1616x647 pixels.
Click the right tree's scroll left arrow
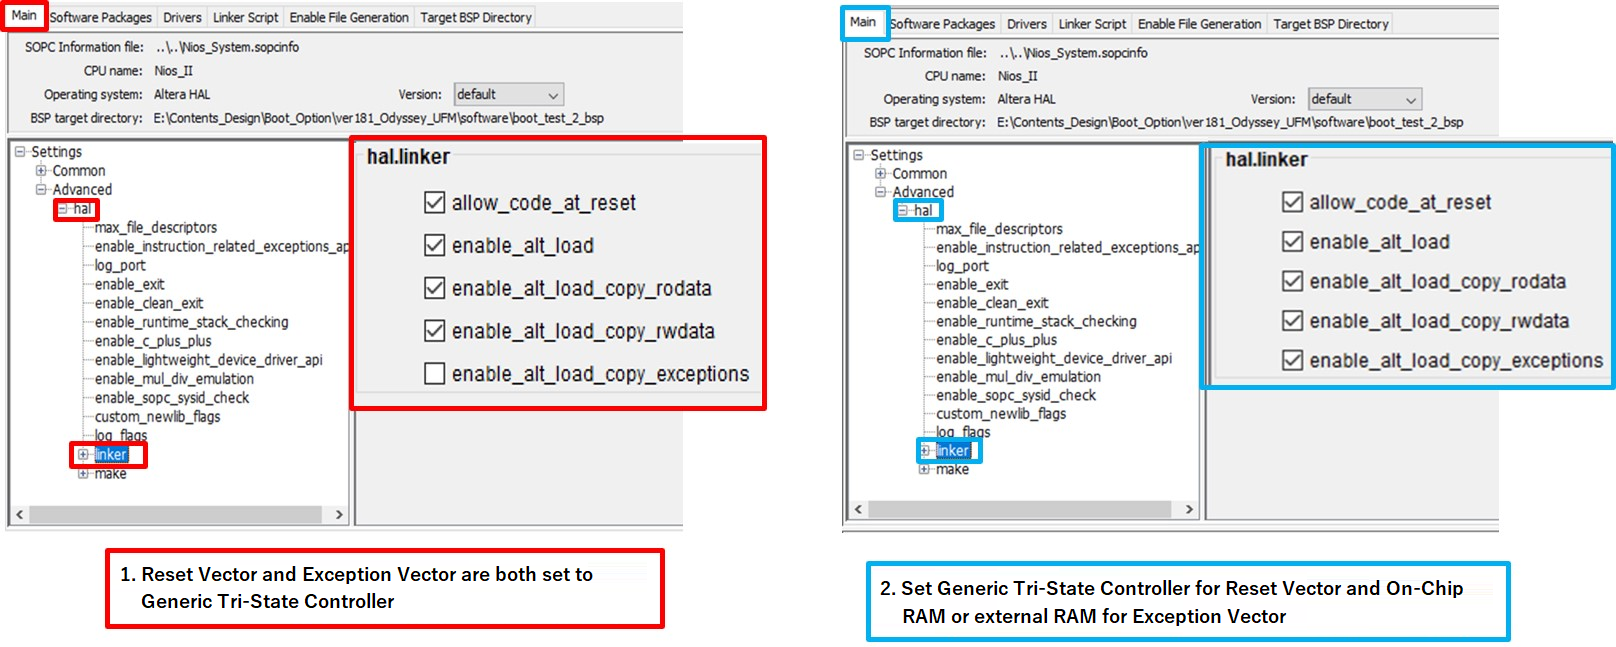click(x=858, y=509)
